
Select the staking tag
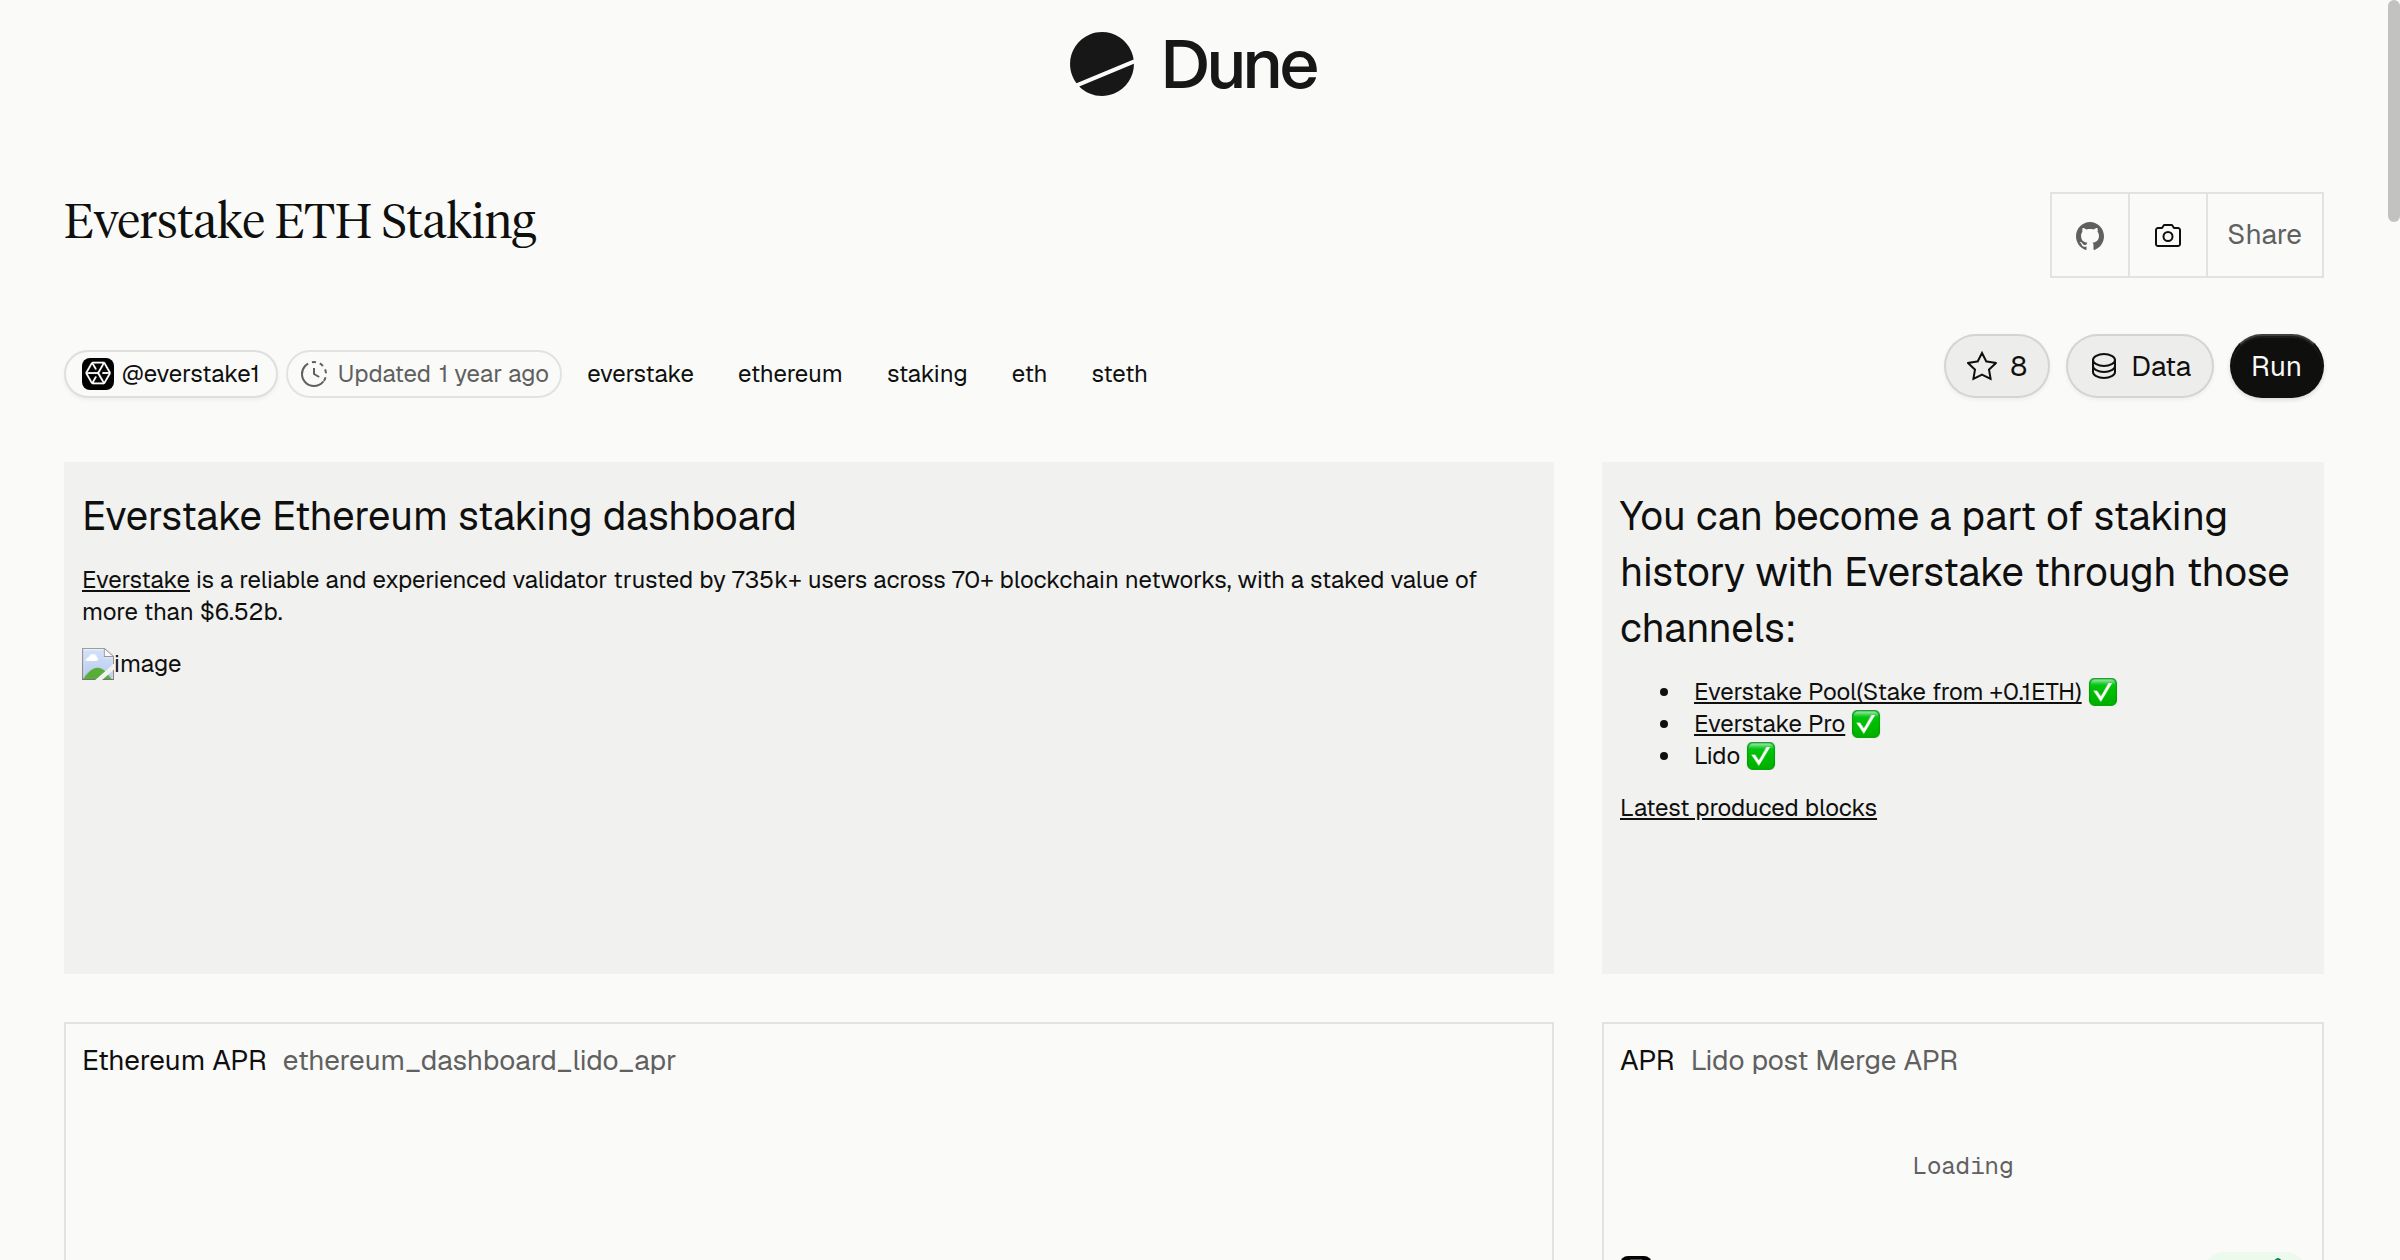(x=927, y=374)
